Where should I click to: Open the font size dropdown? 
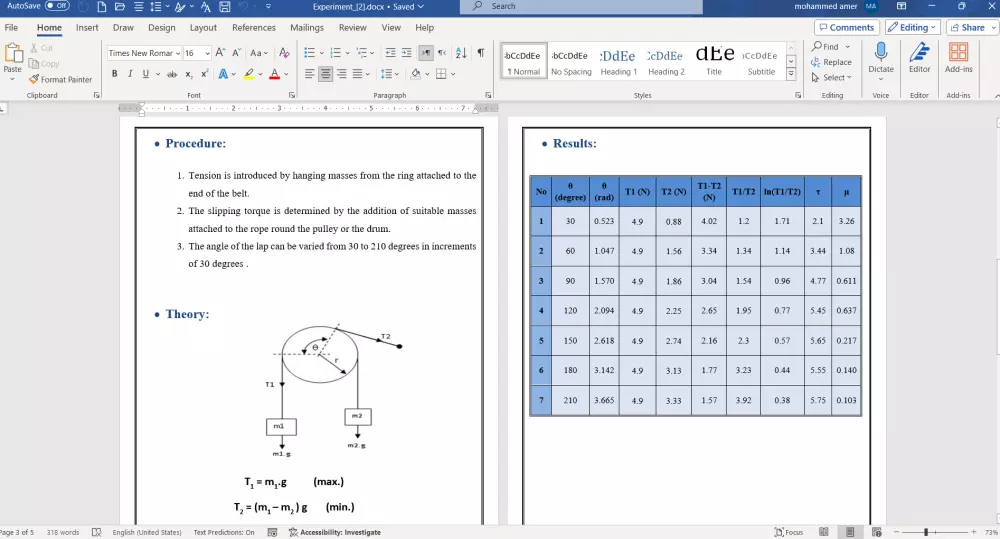pos(207,53)
